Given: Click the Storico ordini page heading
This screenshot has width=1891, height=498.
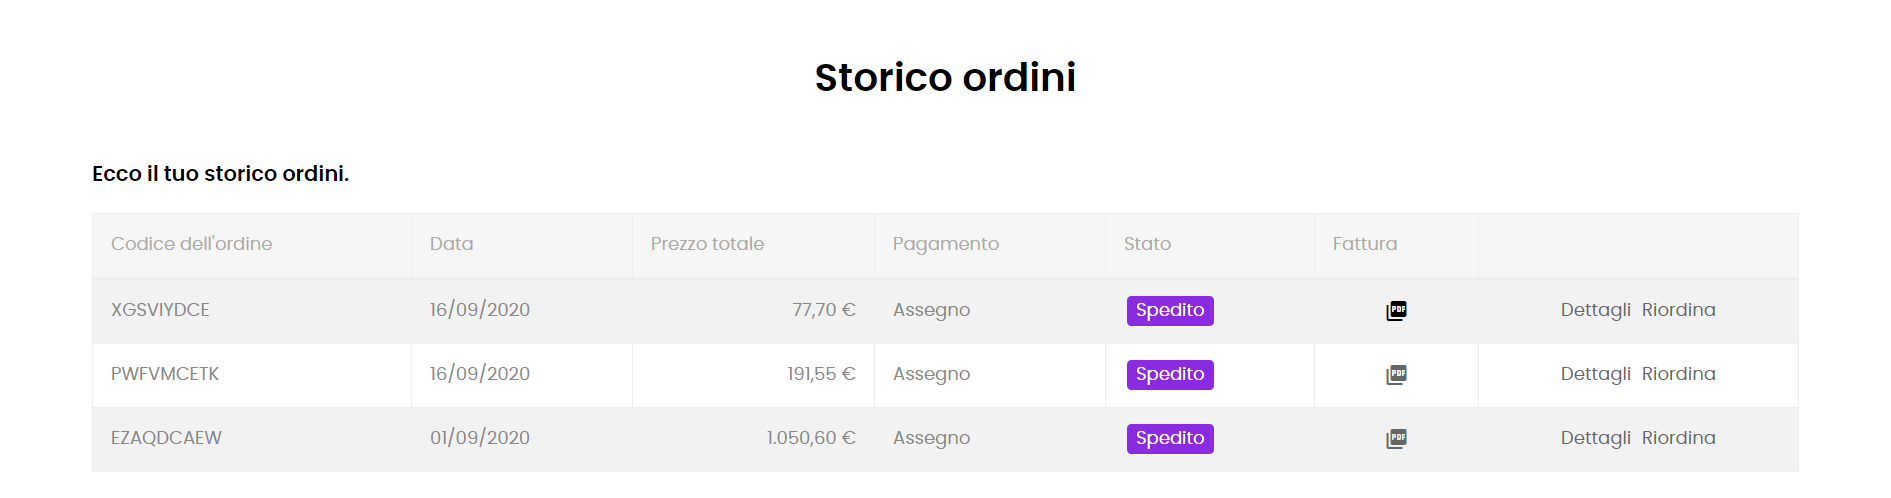Looking at the screenshot, I should pyautogui.click(x=945, y=77).
